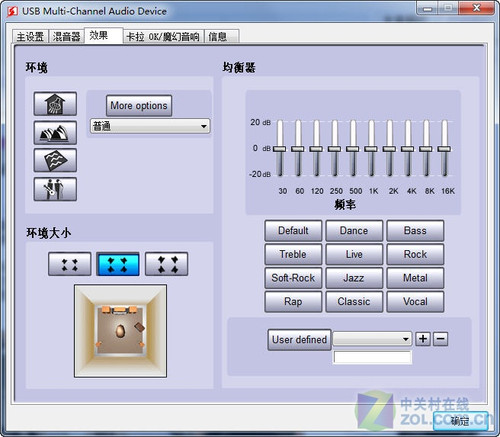Choose the medium environment size button
This screenshot has height=437, width=500.
[x=118, y=264]
